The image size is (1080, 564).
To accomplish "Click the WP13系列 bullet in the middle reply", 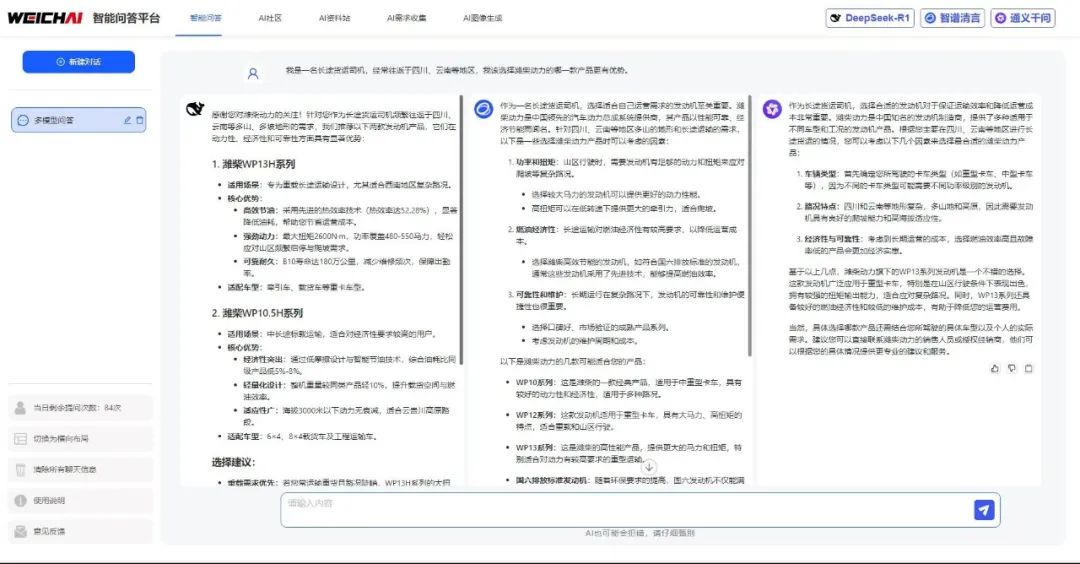I will click(x=628, y=453).
